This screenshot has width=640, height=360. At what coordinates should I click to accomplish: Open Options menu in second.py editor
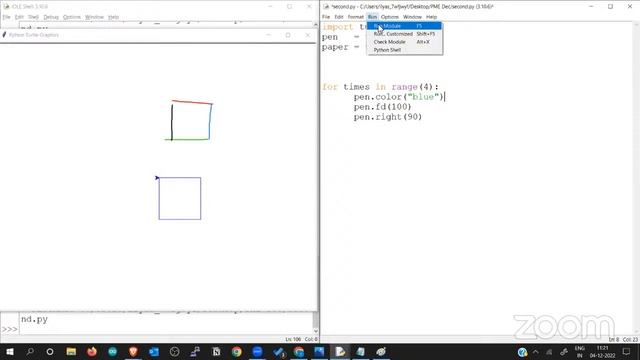click(390, 17)
